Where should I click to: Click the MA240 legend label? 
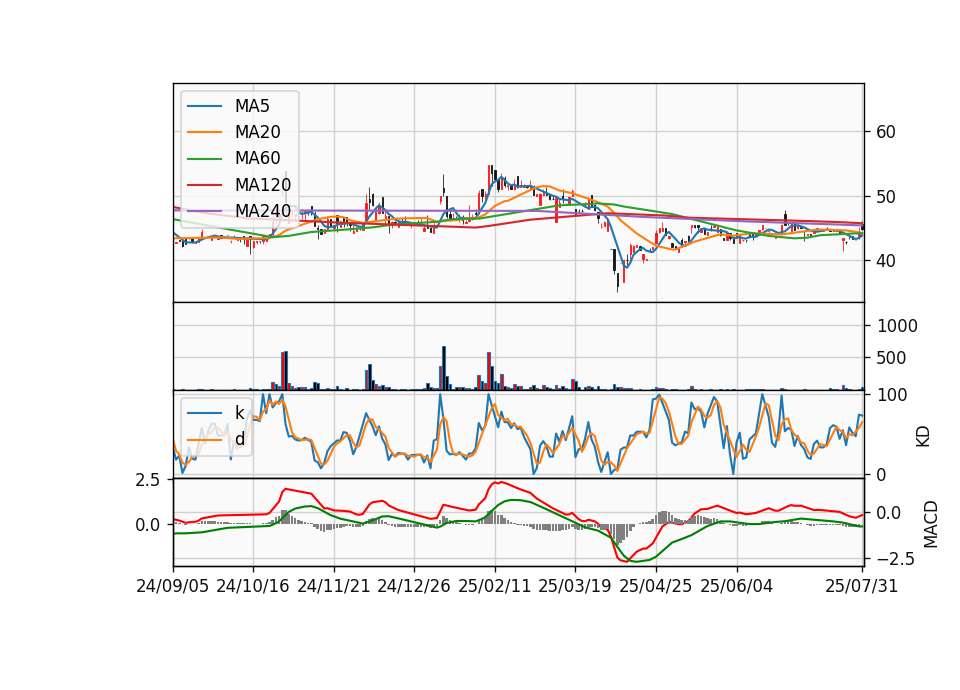[x=263, y=211]
